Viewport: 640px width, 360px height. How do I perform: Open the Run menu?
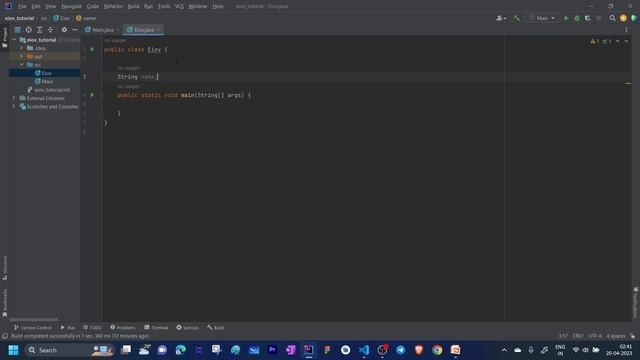148,6
